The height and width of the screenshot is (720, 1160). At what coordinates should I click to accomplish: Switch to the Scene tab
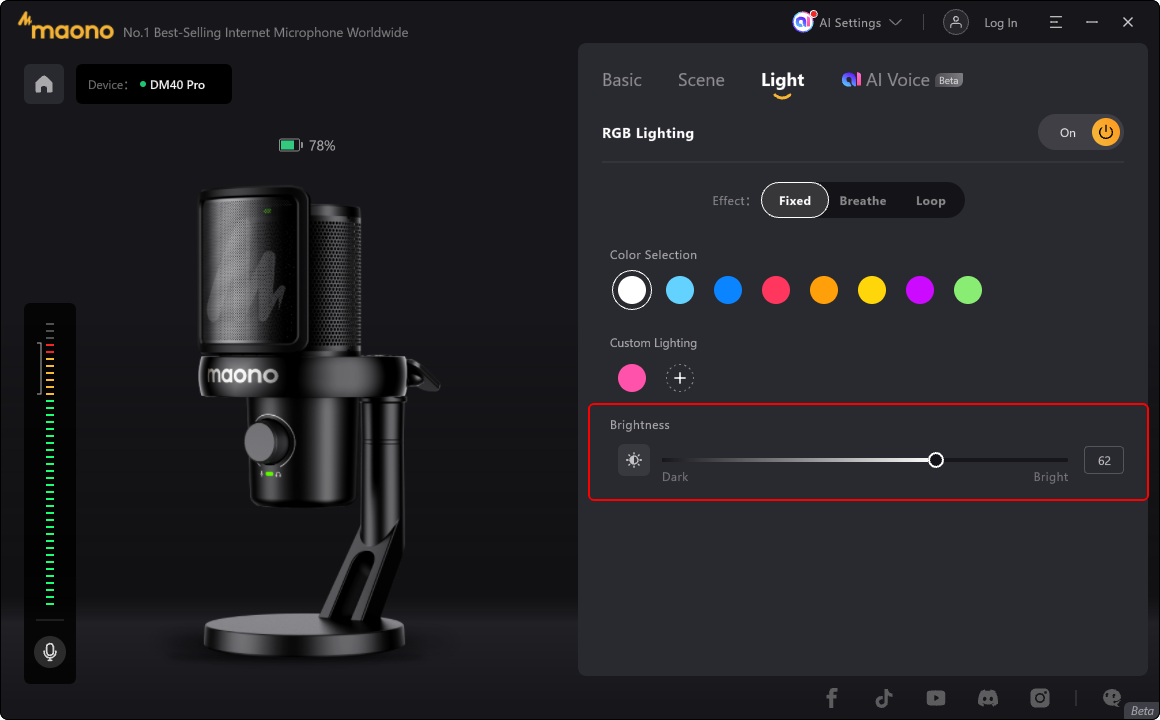point(701,80)
